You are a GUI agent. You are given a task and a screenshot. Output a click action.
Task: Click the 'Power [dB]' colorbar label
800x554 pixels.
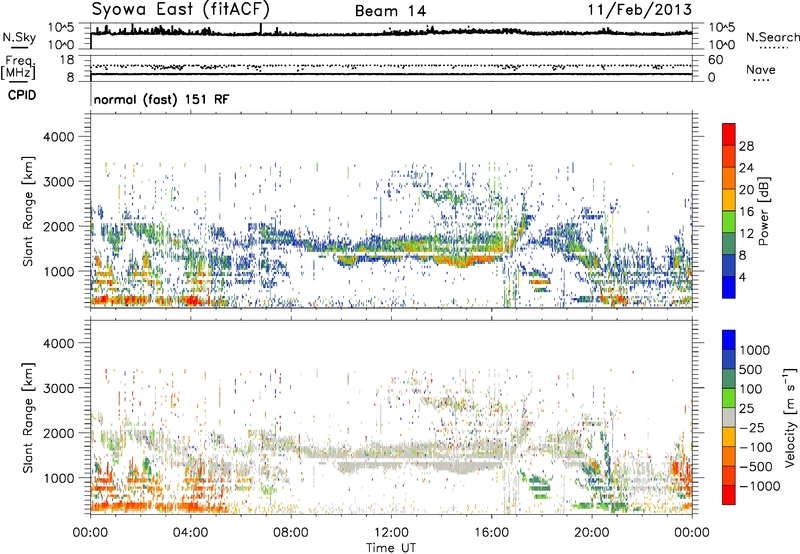[x=763, y=211]
